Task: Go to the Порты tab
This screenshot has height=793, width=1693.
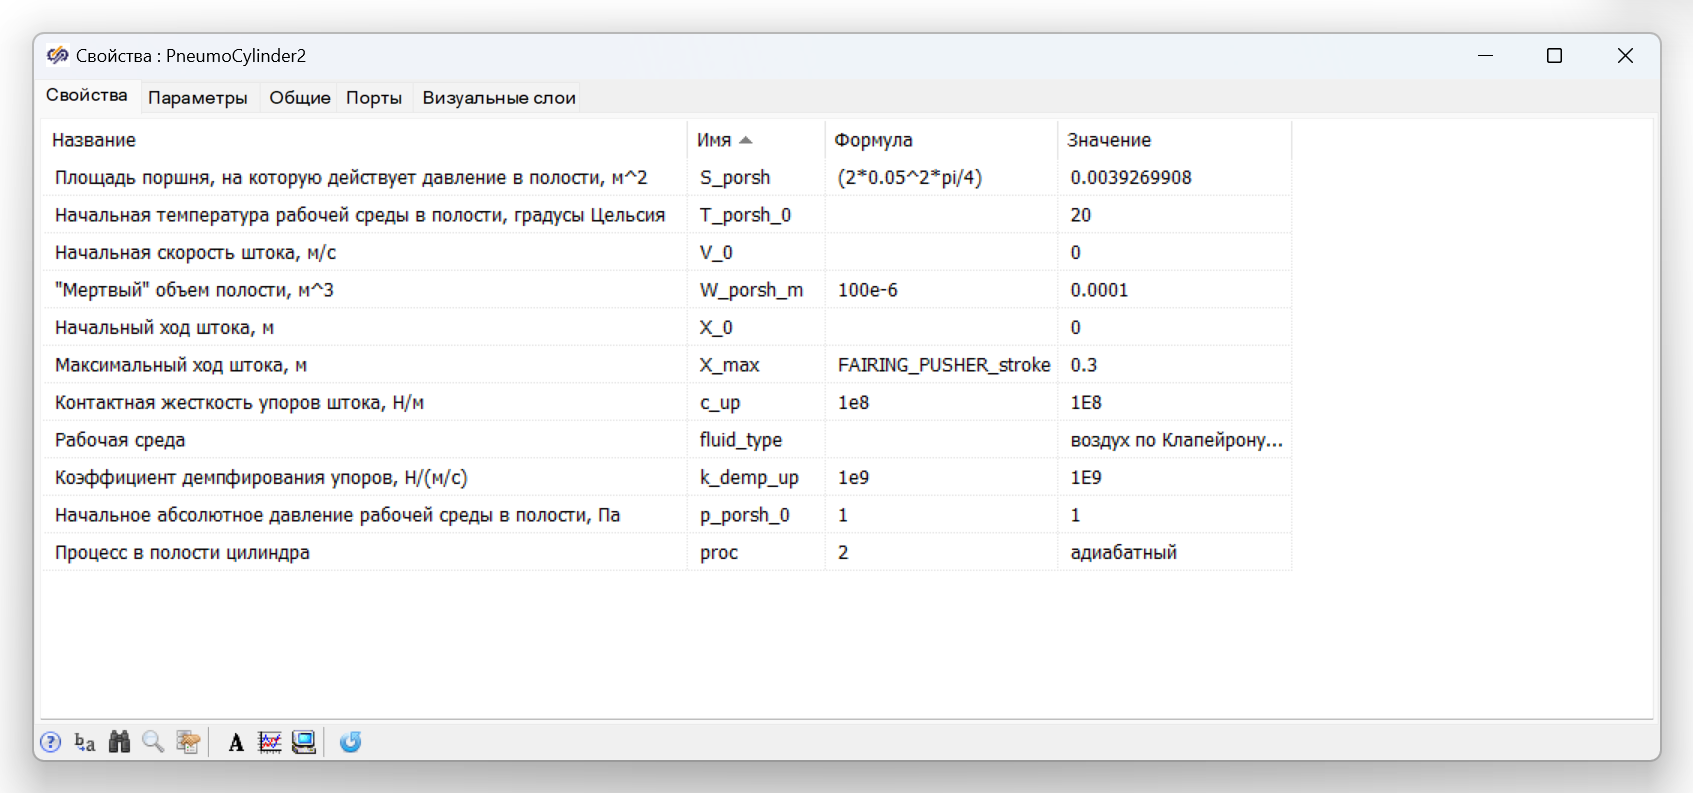Action: 374,98
